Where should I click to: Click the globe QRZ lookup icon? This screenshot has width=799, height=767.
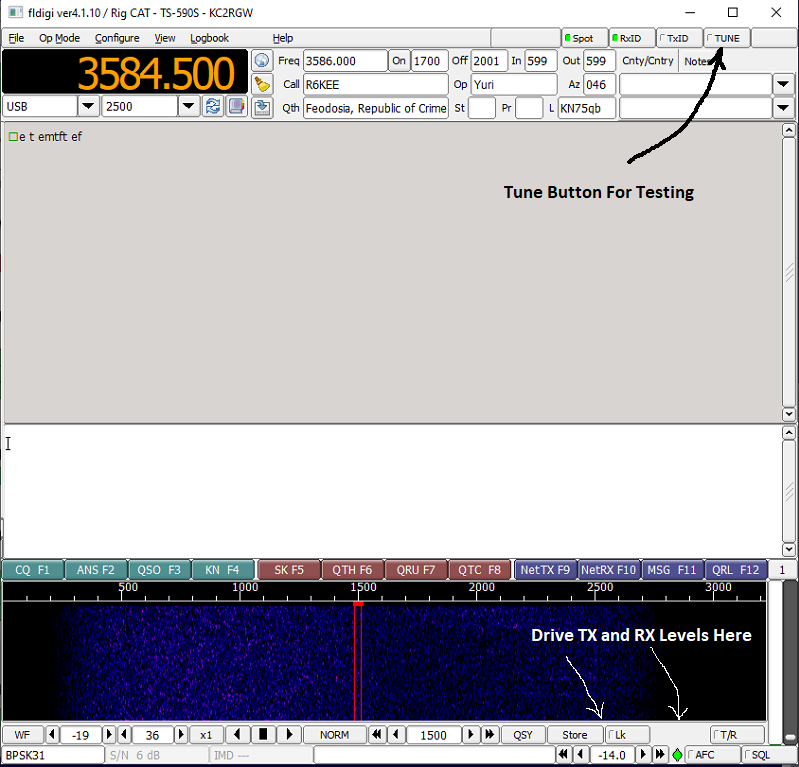click(262, 61)
